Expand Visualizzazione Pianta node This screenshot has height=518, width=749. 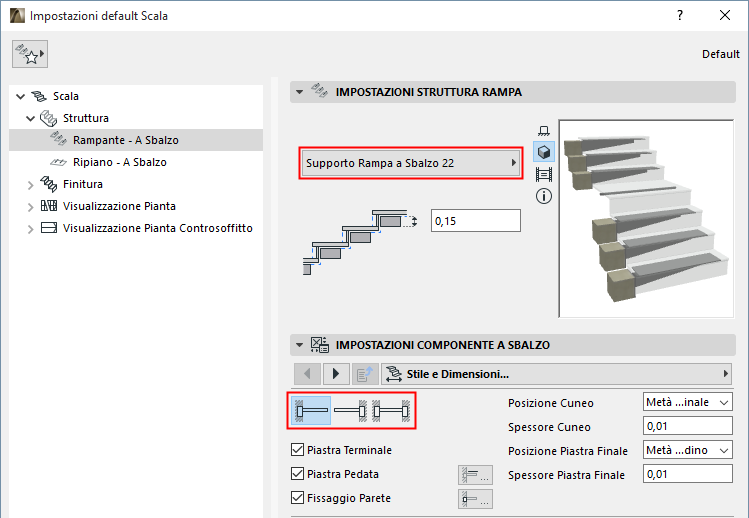click(31, 207)
